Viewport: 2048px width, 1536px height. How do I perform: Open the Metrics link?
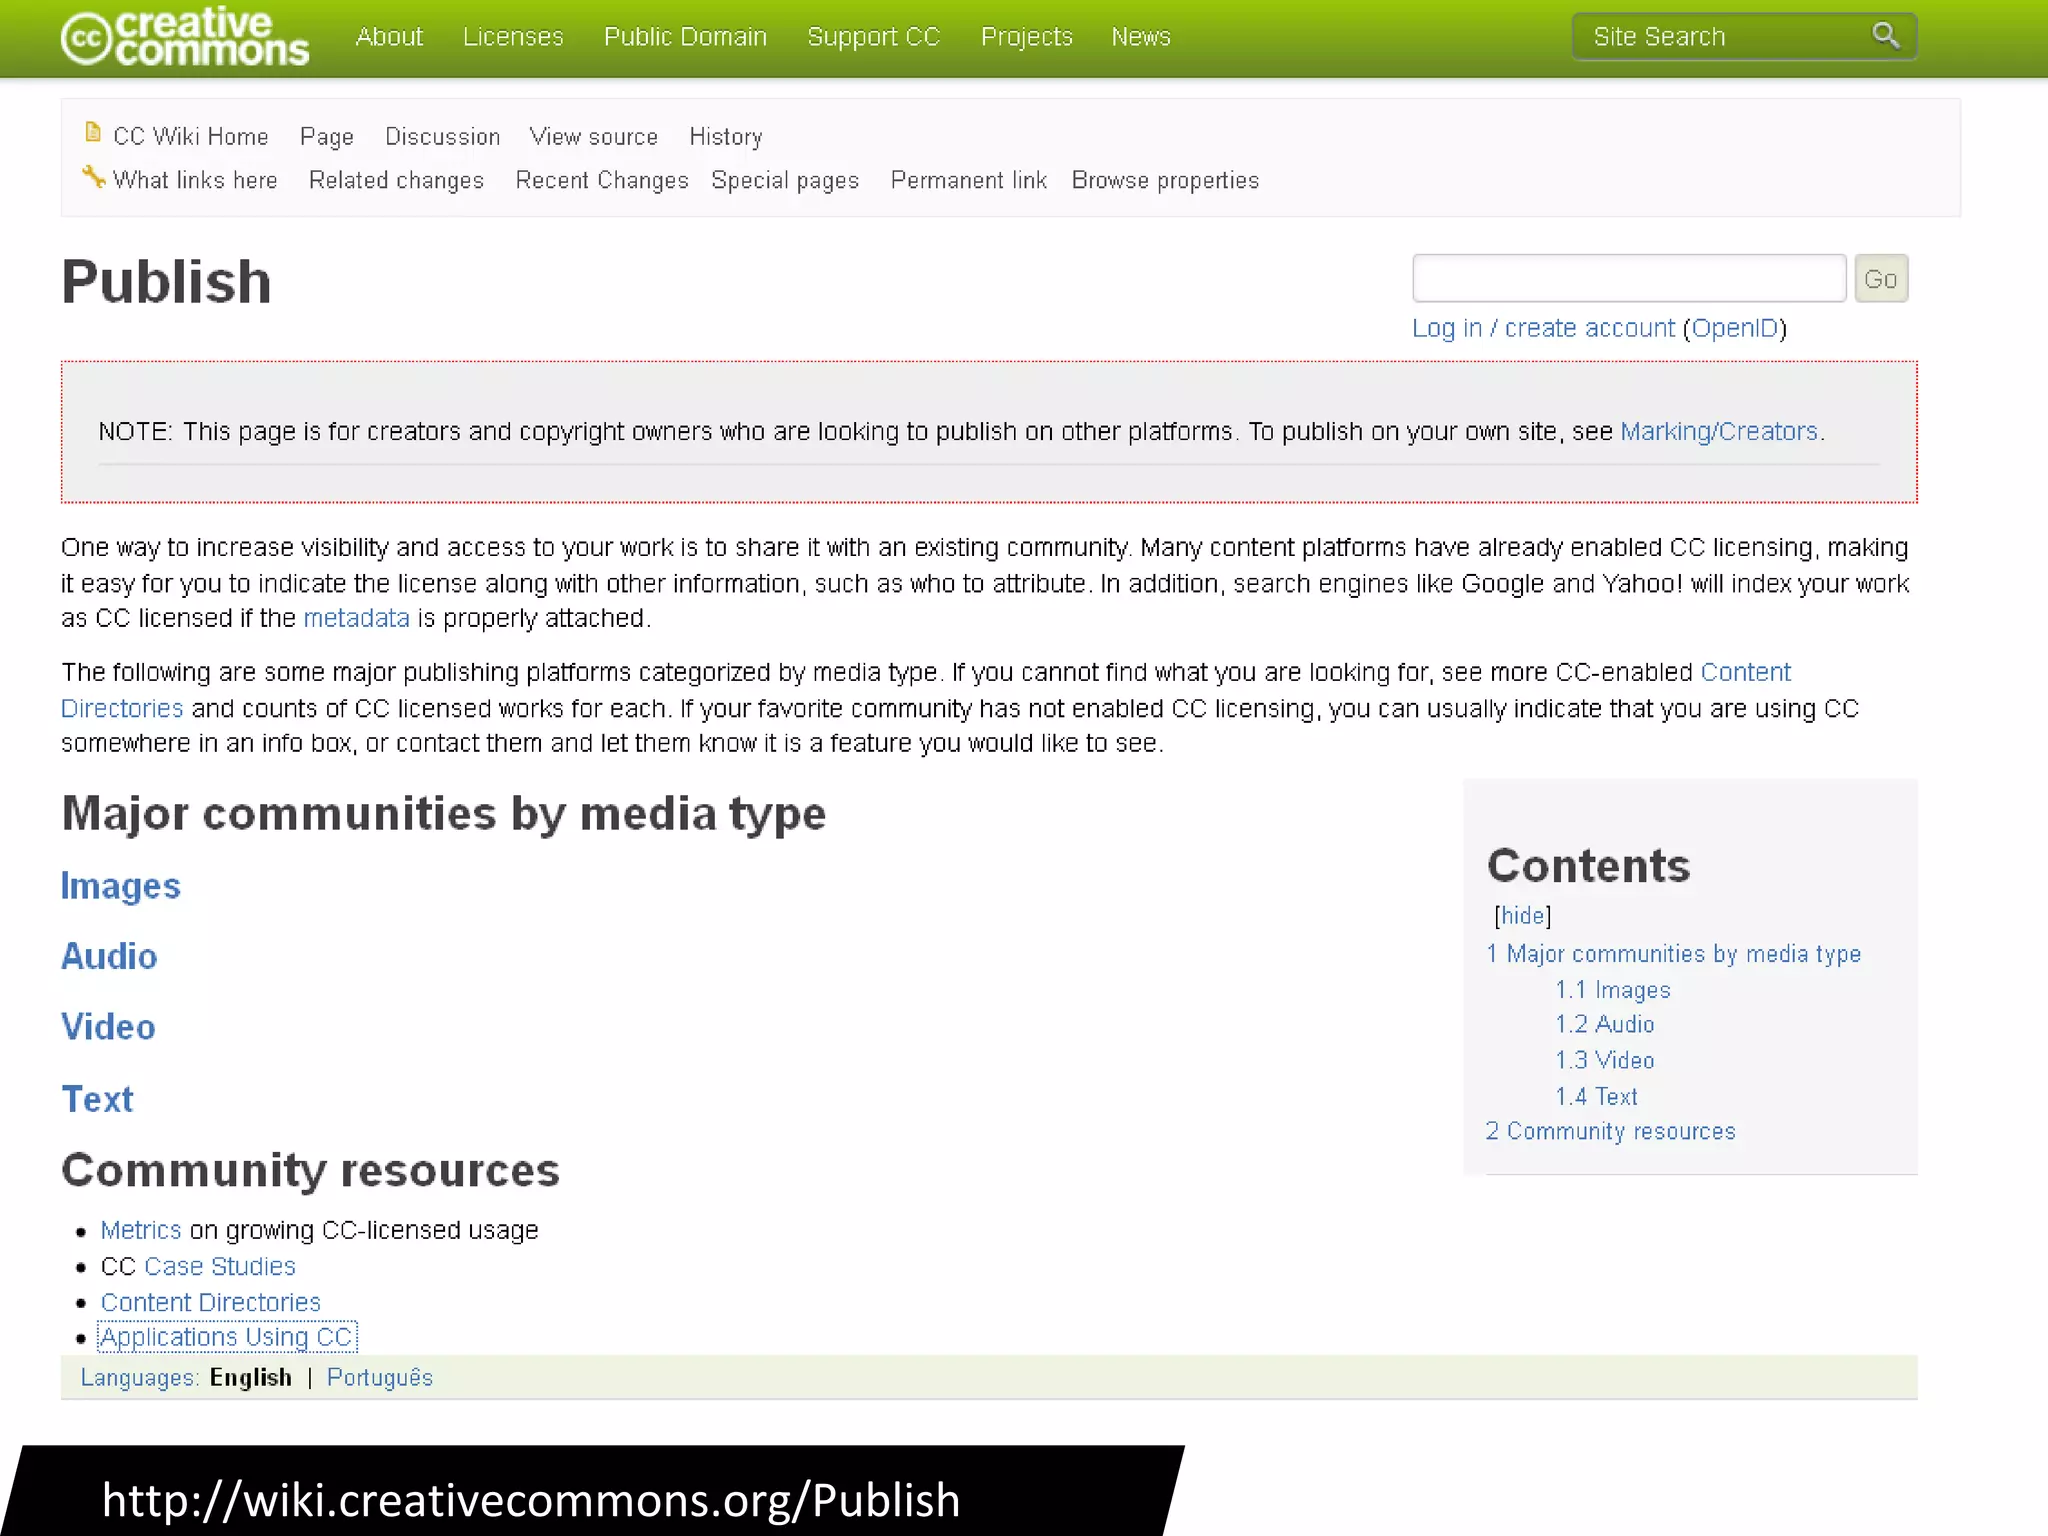pos(141,1230)
